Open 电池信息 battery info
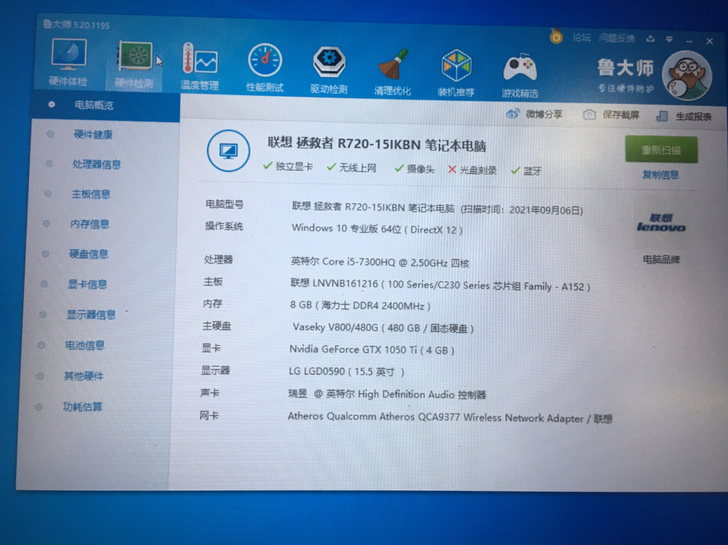 point(84,345)
